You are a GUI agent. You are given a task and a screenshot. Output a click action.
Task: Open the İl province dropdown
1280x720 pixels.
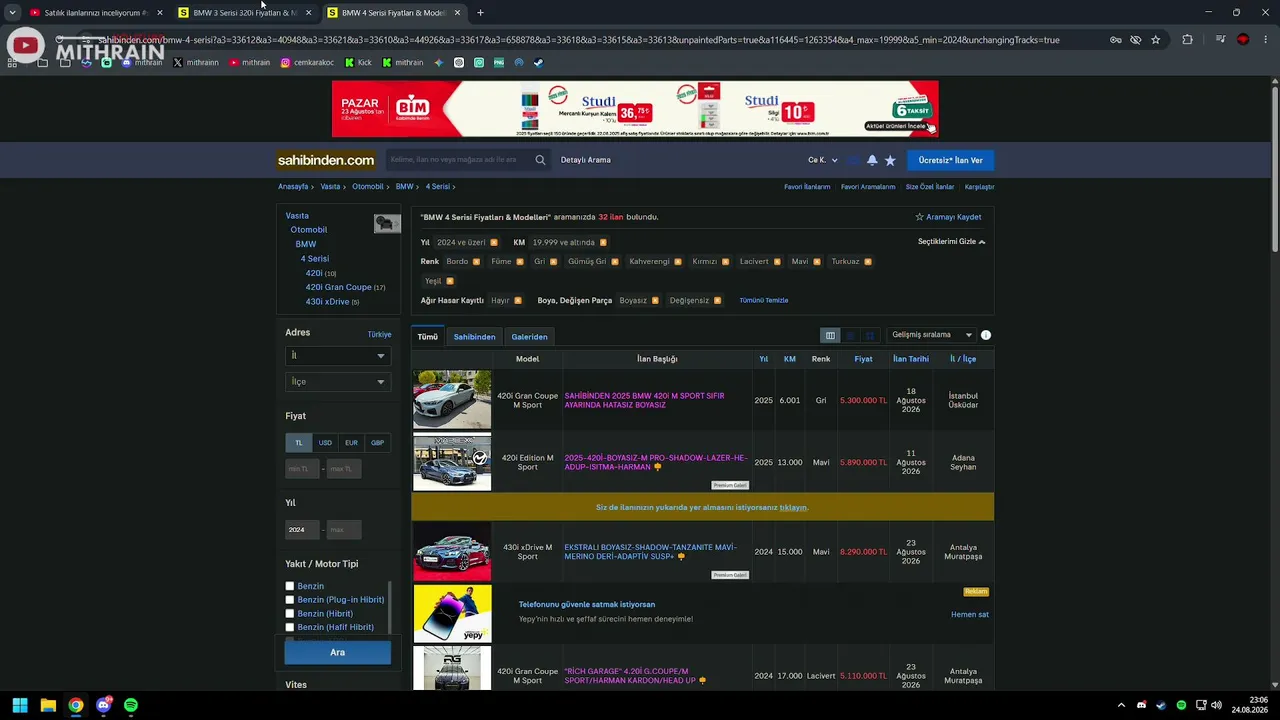point(337,355)
